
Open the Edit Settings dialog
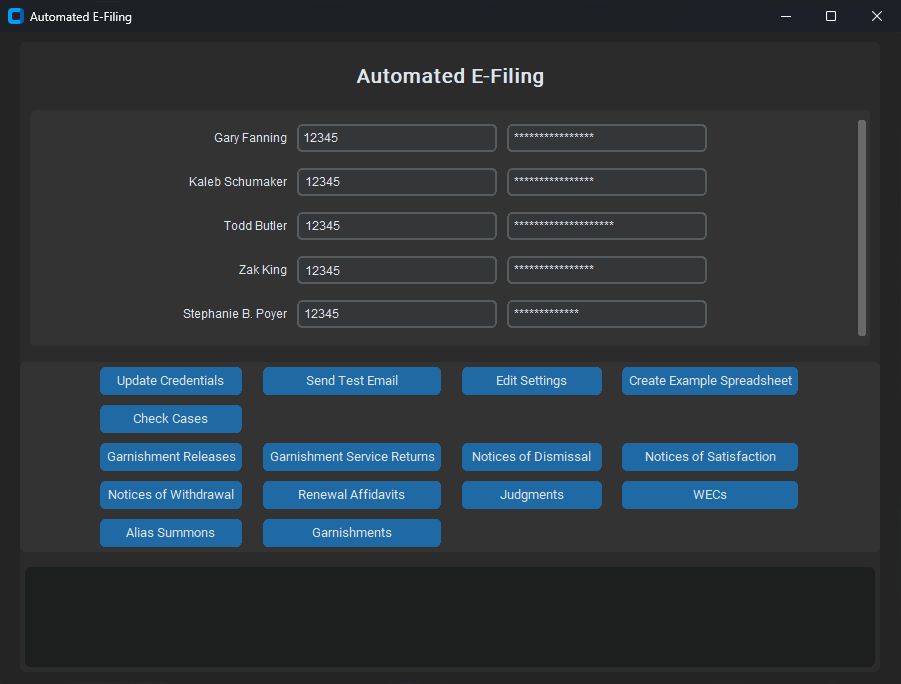[531, 381]
